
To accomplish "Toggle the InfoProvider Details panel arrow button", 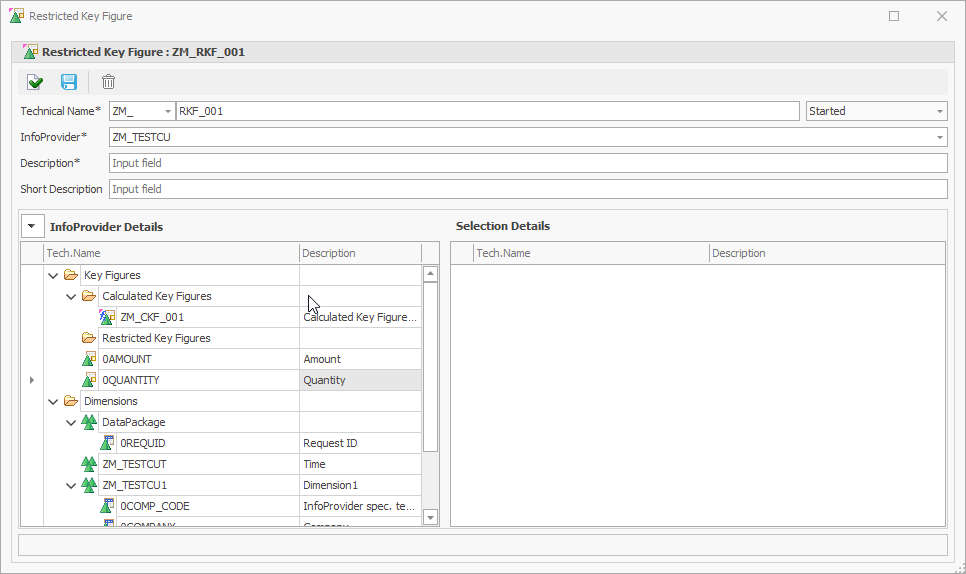I will tap(33, 226).
